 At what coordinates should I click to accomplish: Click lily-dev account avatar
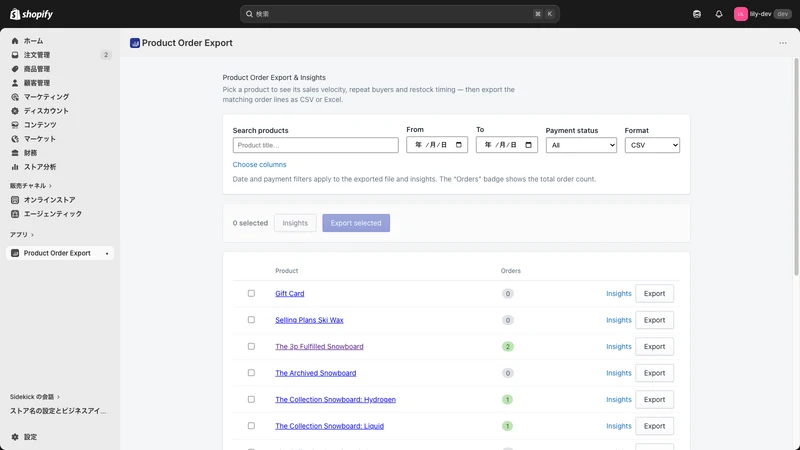740,14
